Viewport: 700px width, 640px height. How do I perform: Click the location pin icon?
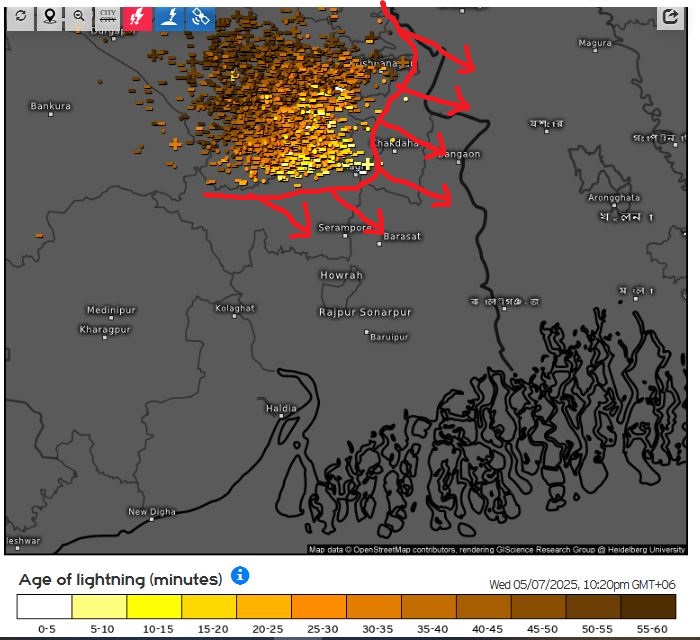[50, 17]
